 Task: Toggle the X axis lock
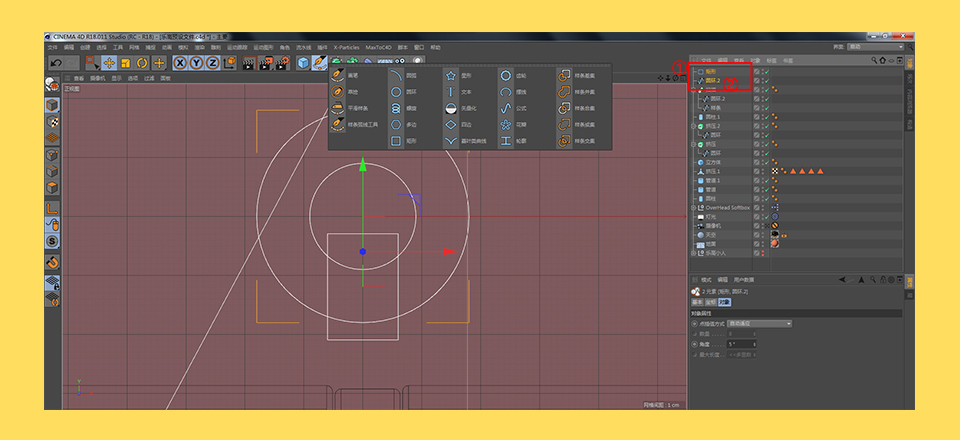pos(180,63)
